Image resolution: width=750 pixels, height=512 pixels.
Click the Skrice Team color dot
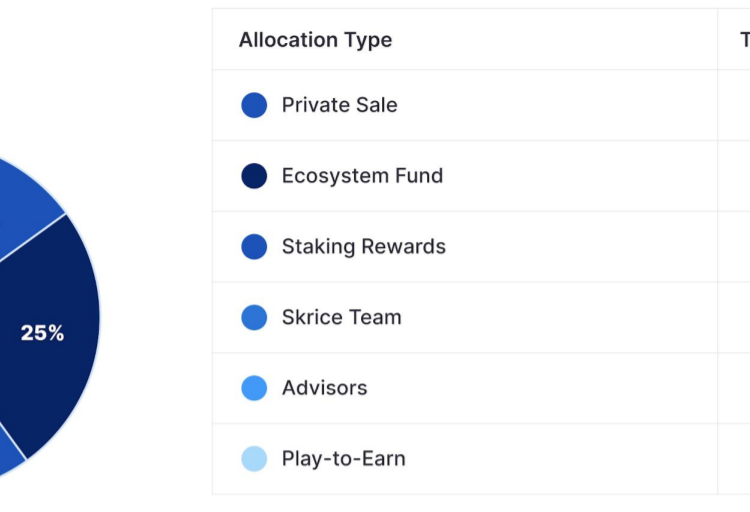(x=254, y=317)
